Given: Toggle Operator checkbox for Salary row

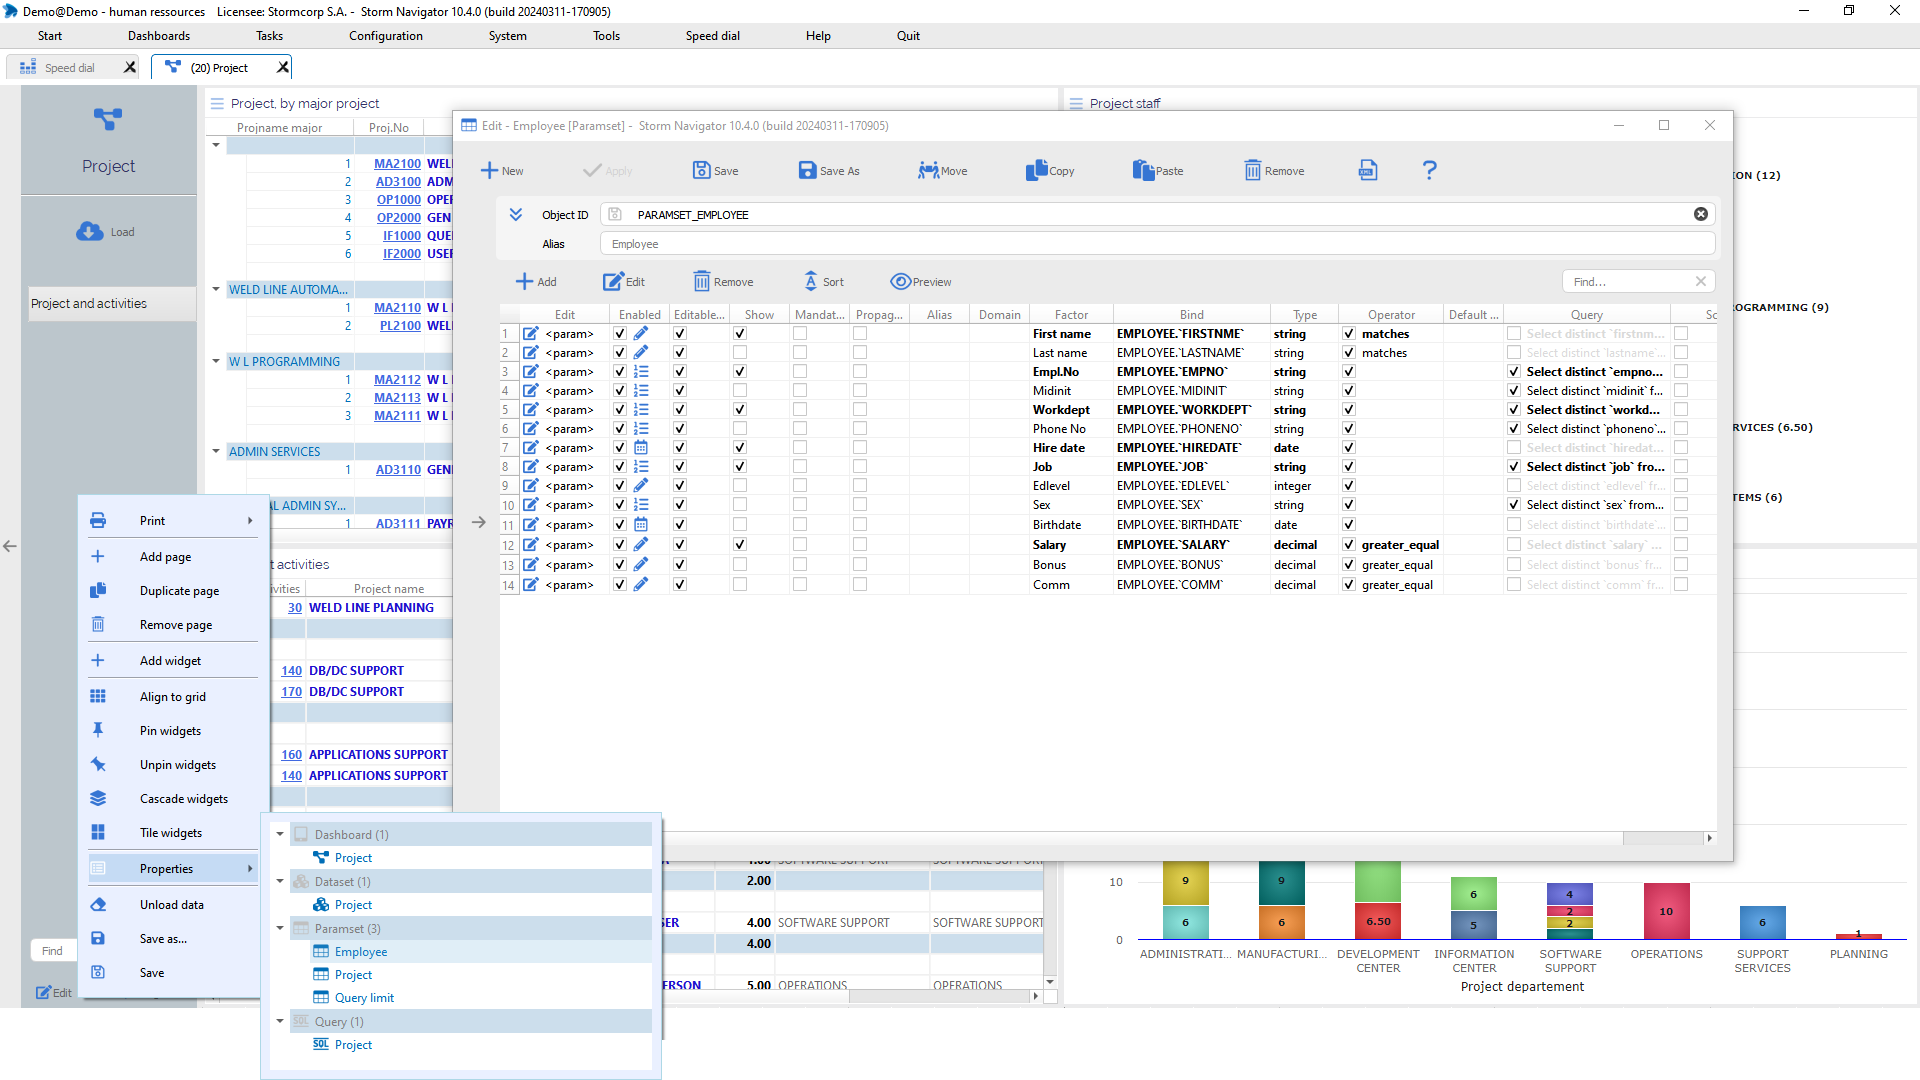Looking at the screenshot, I should tap(1349, 545).
